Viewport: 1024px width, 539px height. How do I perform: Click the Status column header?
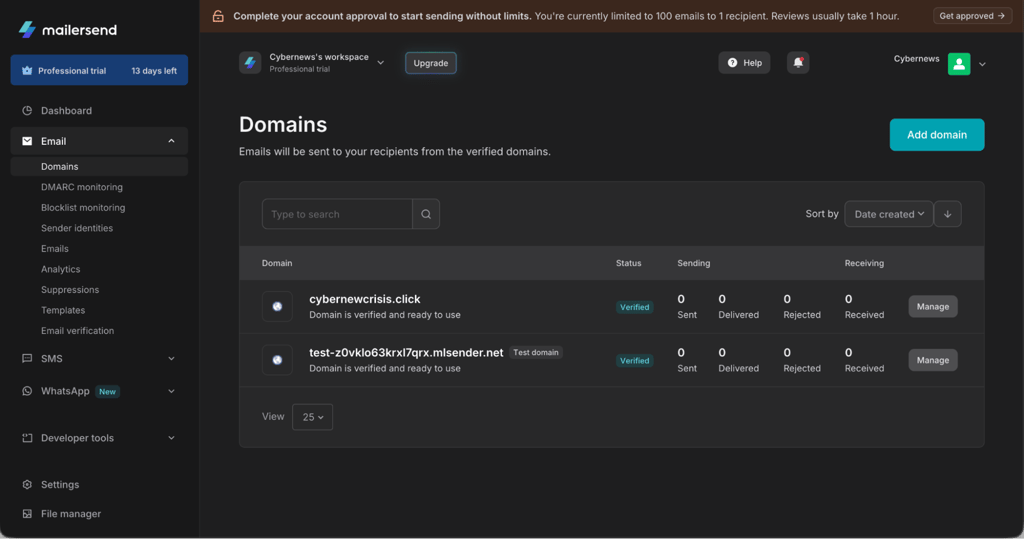pos(628,263)
